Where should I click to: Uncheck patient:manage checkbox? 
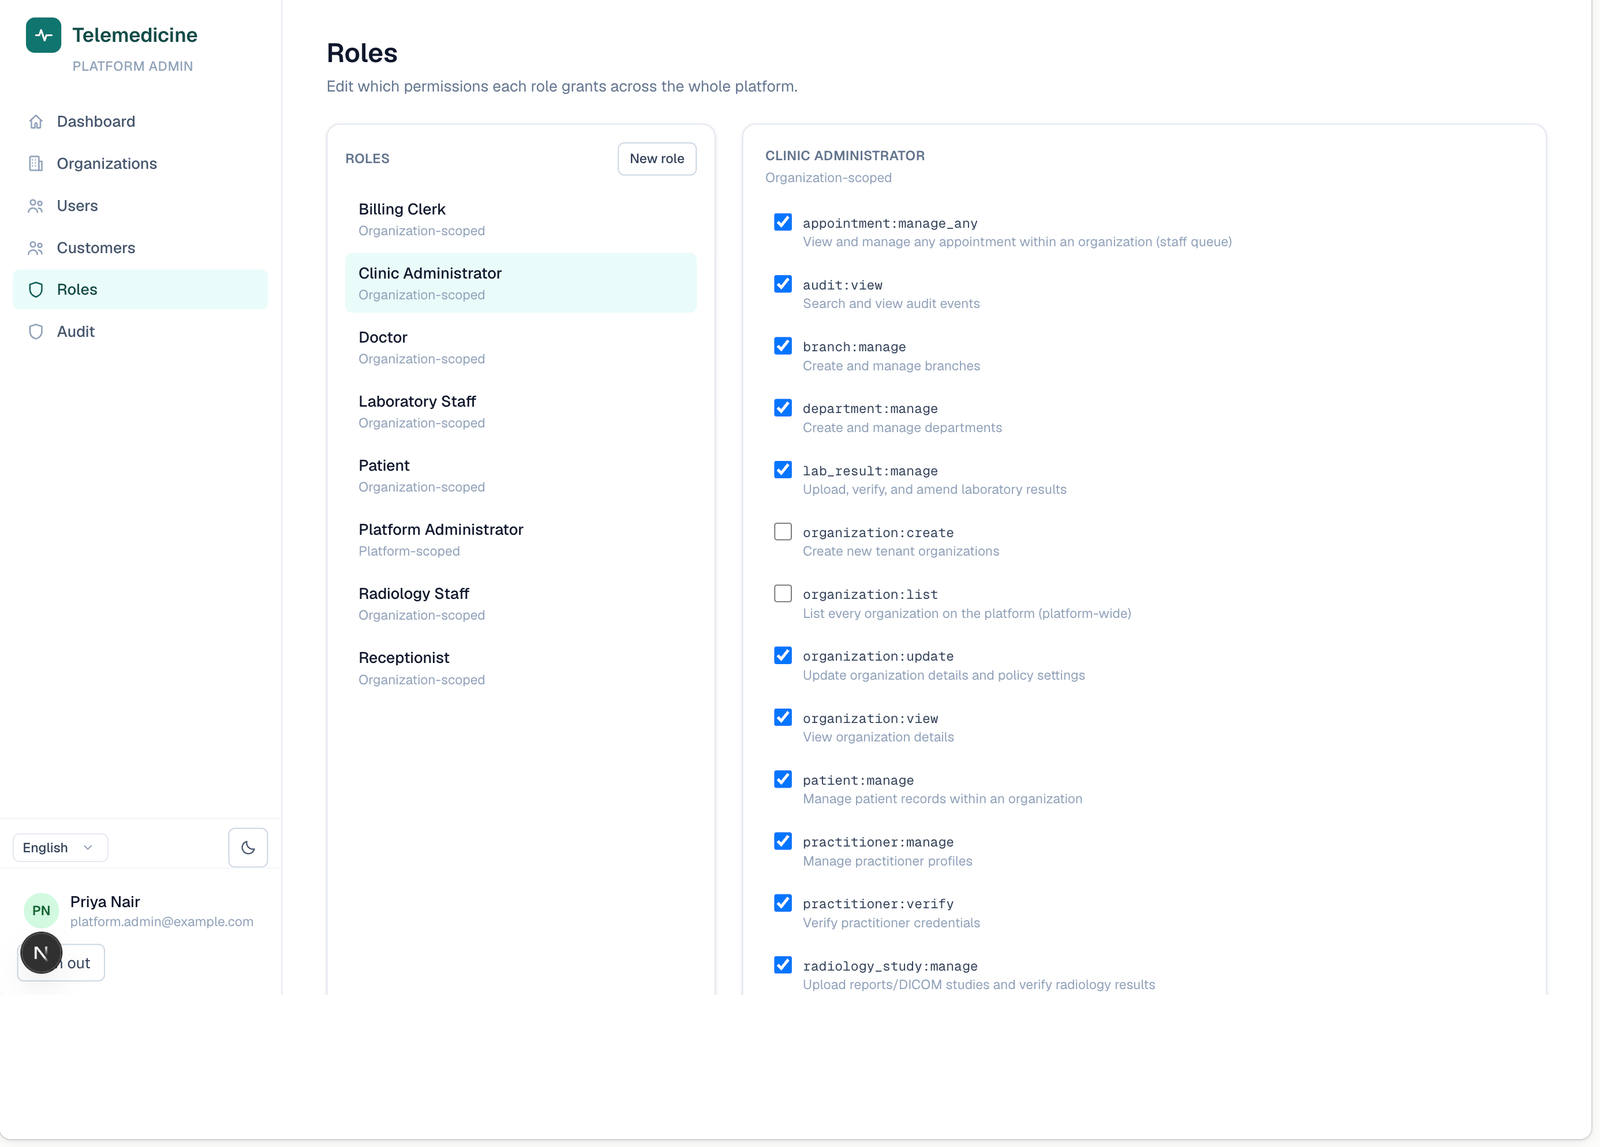pyautogui.click(x=783, y=779)
